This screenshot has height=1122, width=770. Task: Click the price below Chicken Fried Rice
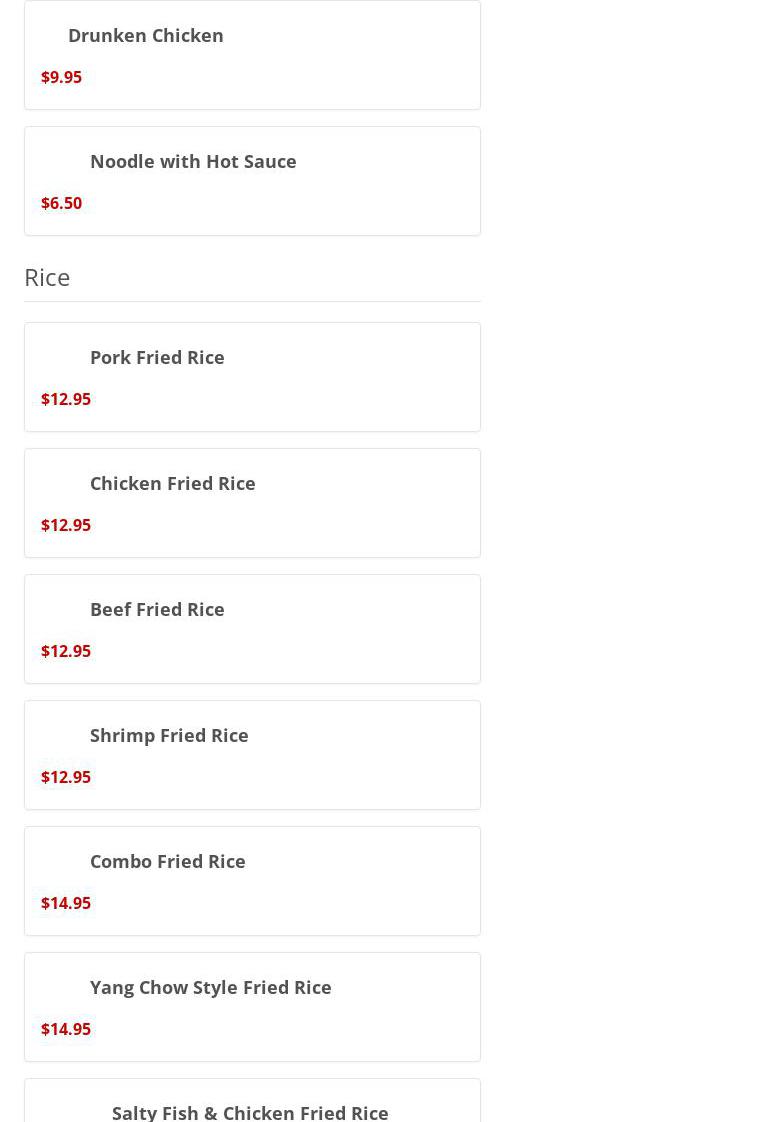[x=66, y=525]
